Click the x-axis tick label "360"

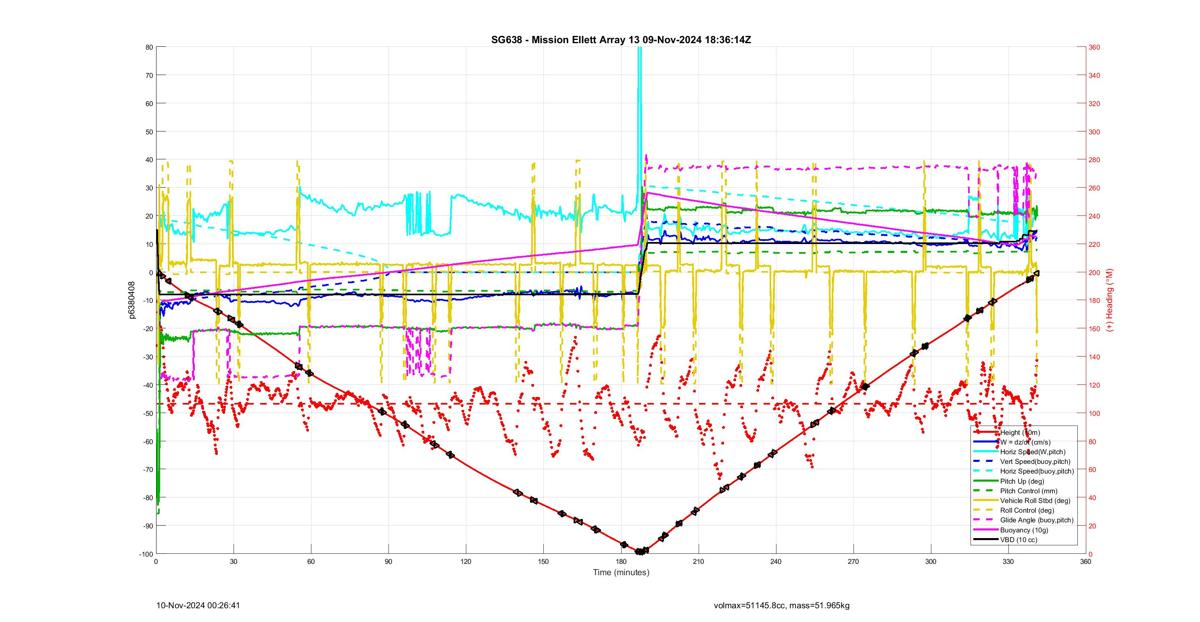pos(1086,562)
